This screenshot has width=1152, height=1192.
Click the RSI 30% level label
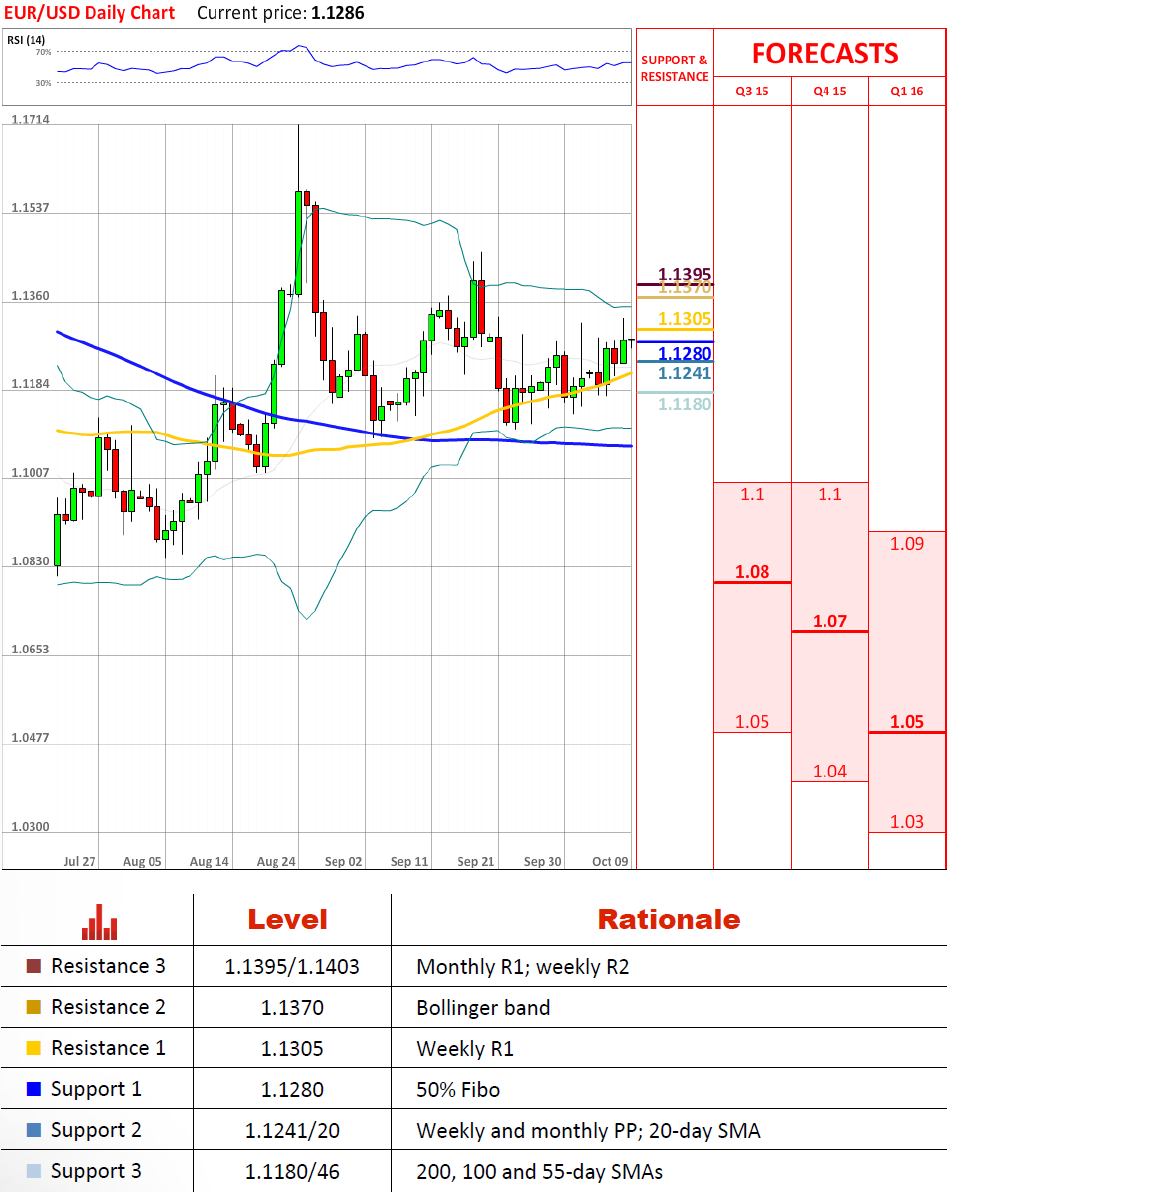click(43, 83)
